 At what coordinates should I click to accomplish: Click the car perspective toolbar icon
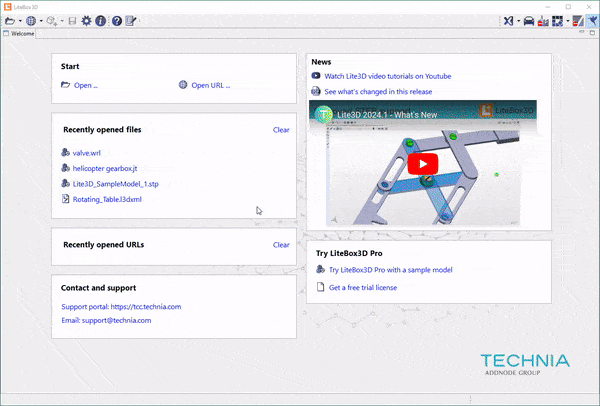click(x=529, y=21)
